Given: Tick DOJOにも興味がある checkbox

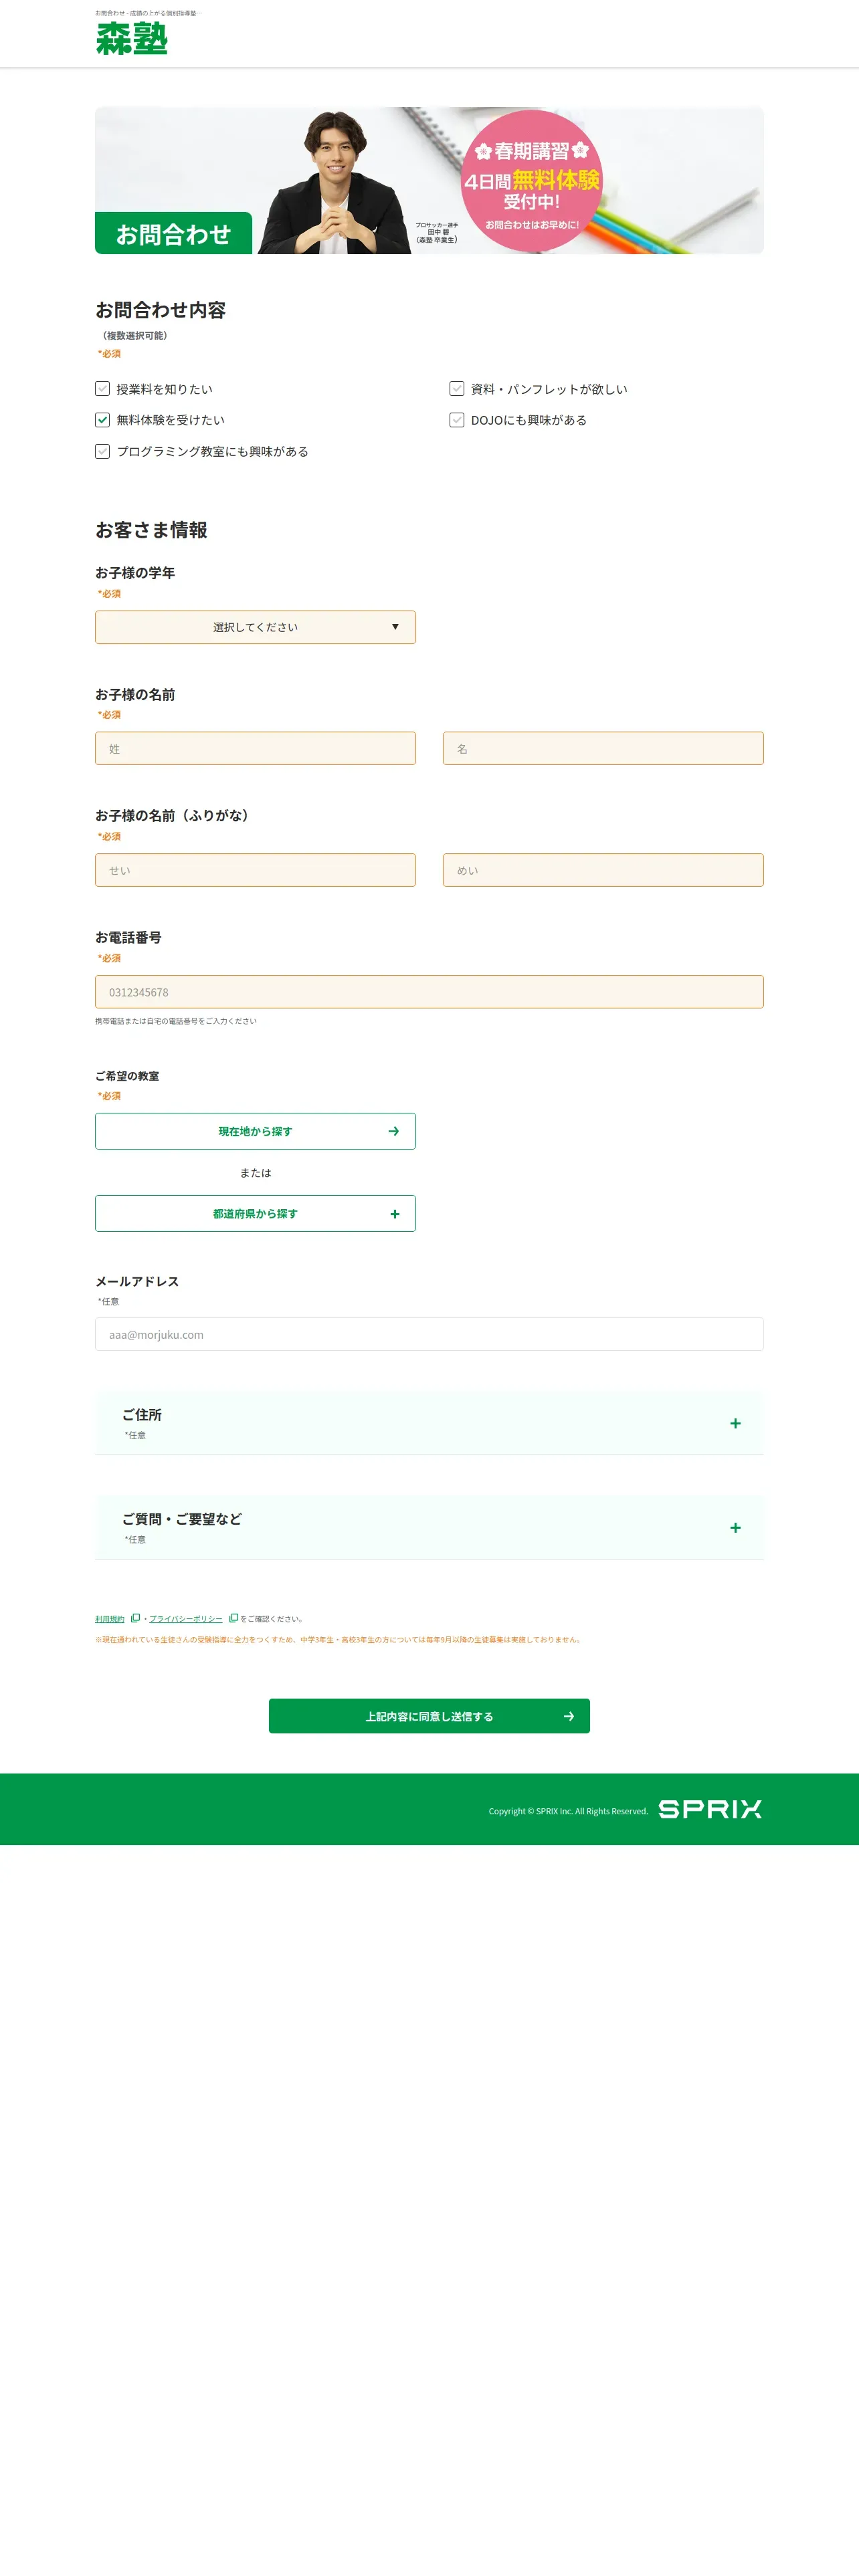Looking at the screenshot, I should point(456,420).
